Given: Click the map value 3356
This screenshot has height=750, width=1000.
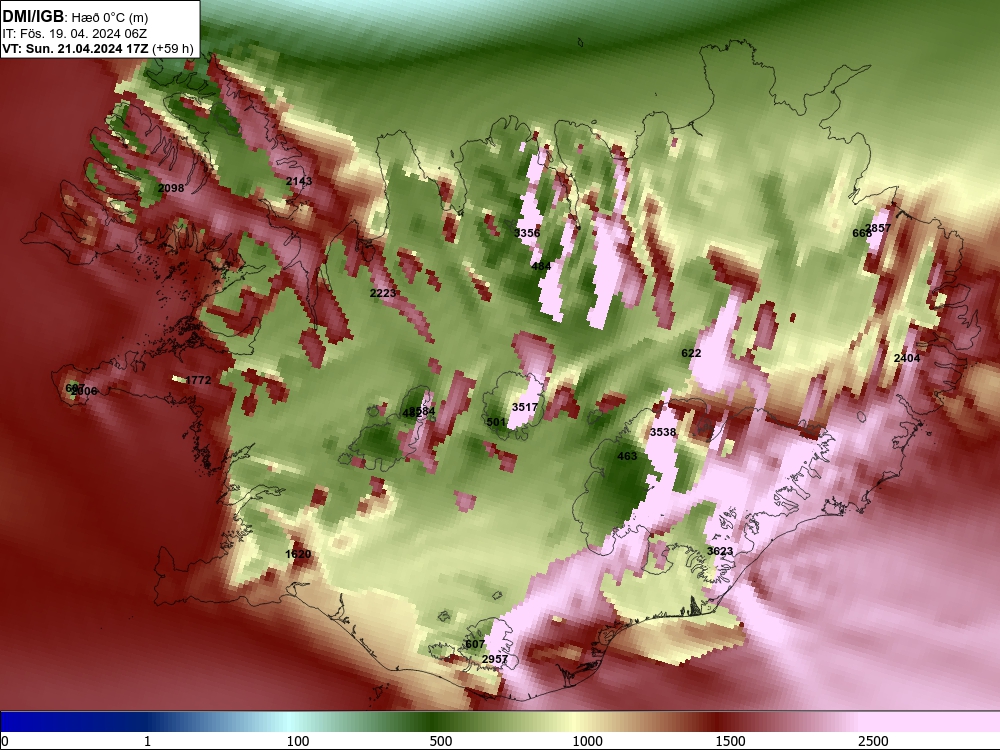Looking at the screenshot, I should coord(527,233).
